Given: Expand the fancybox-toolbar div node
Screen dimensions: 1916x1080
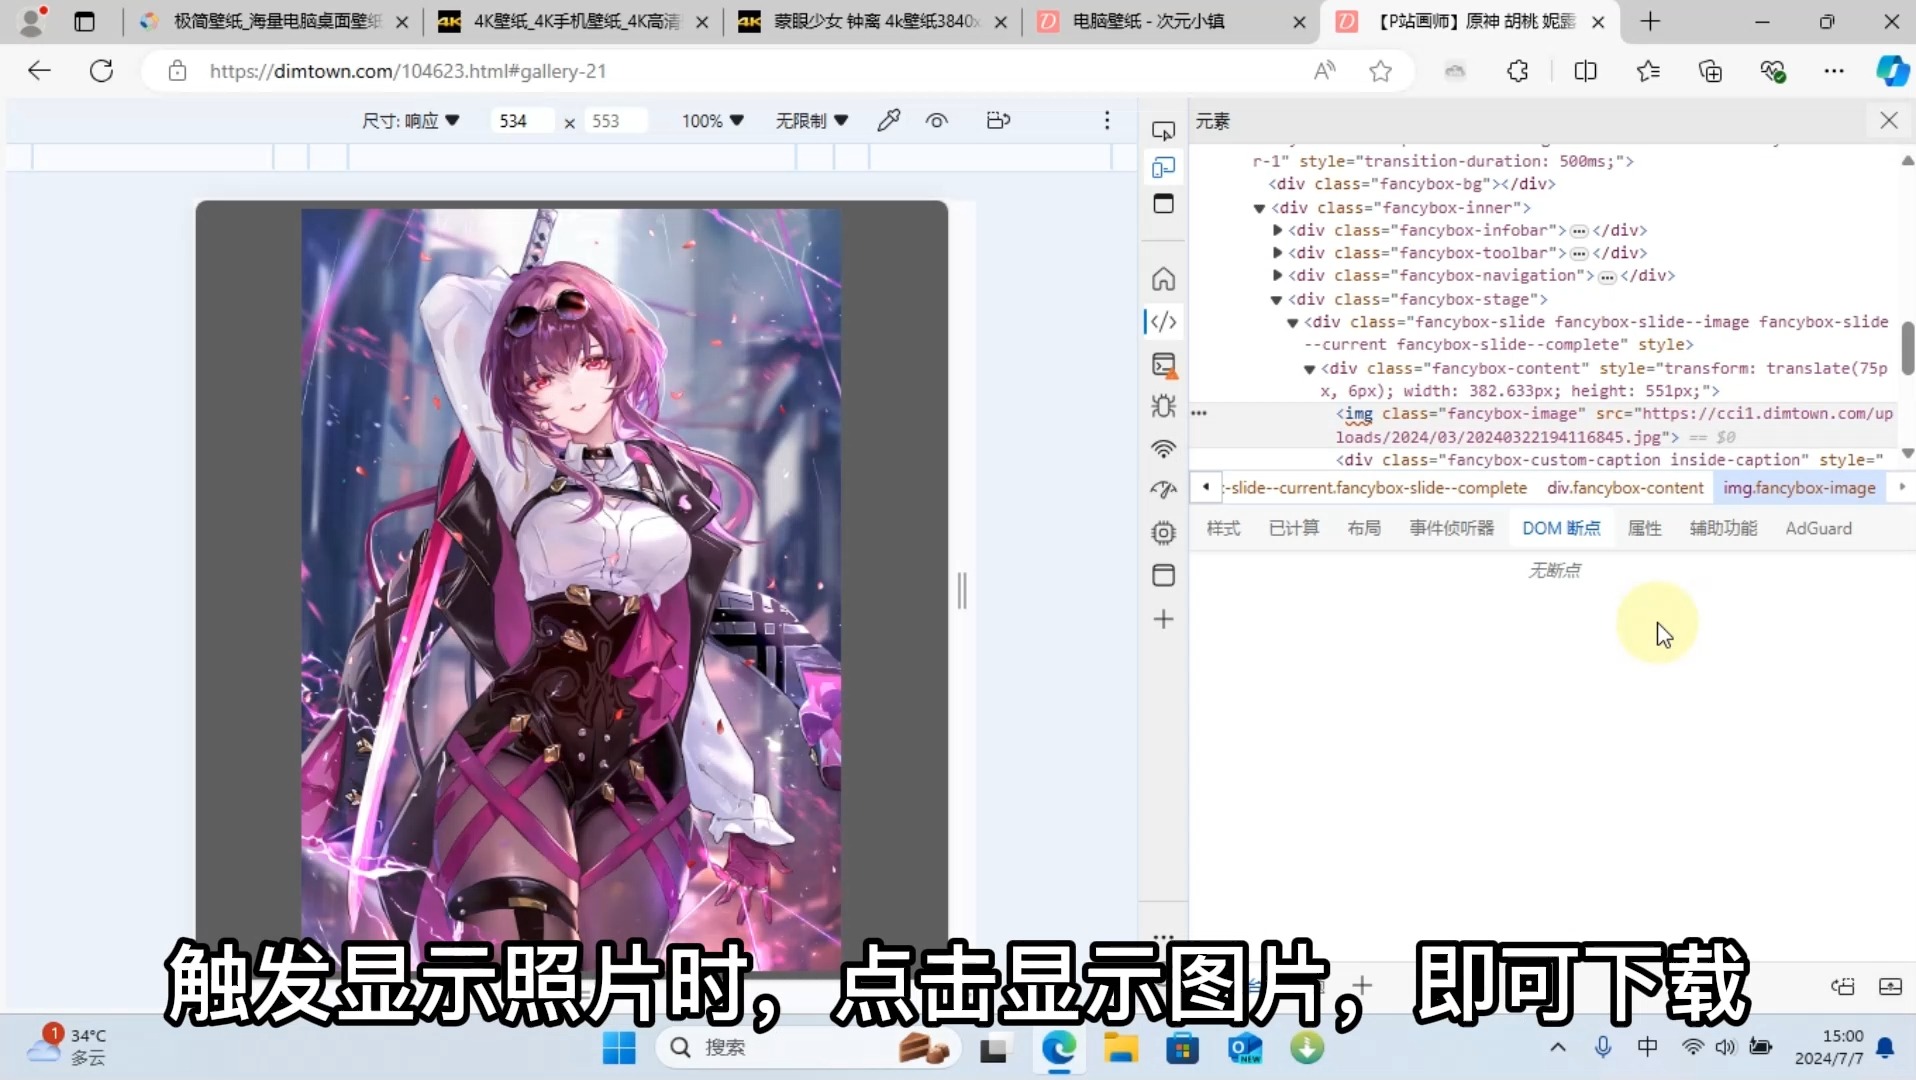Looking at the screenshot, I should click(x=1277, y=253).
